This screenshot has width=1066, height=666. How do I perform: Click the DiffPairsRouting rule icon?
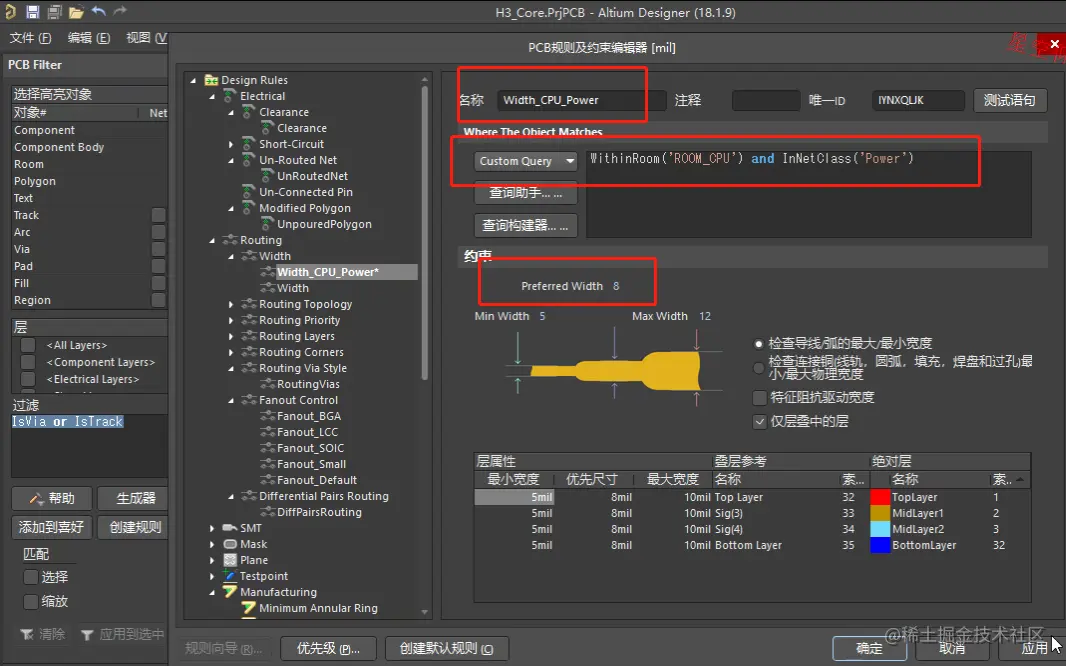(x=267, y=512)
